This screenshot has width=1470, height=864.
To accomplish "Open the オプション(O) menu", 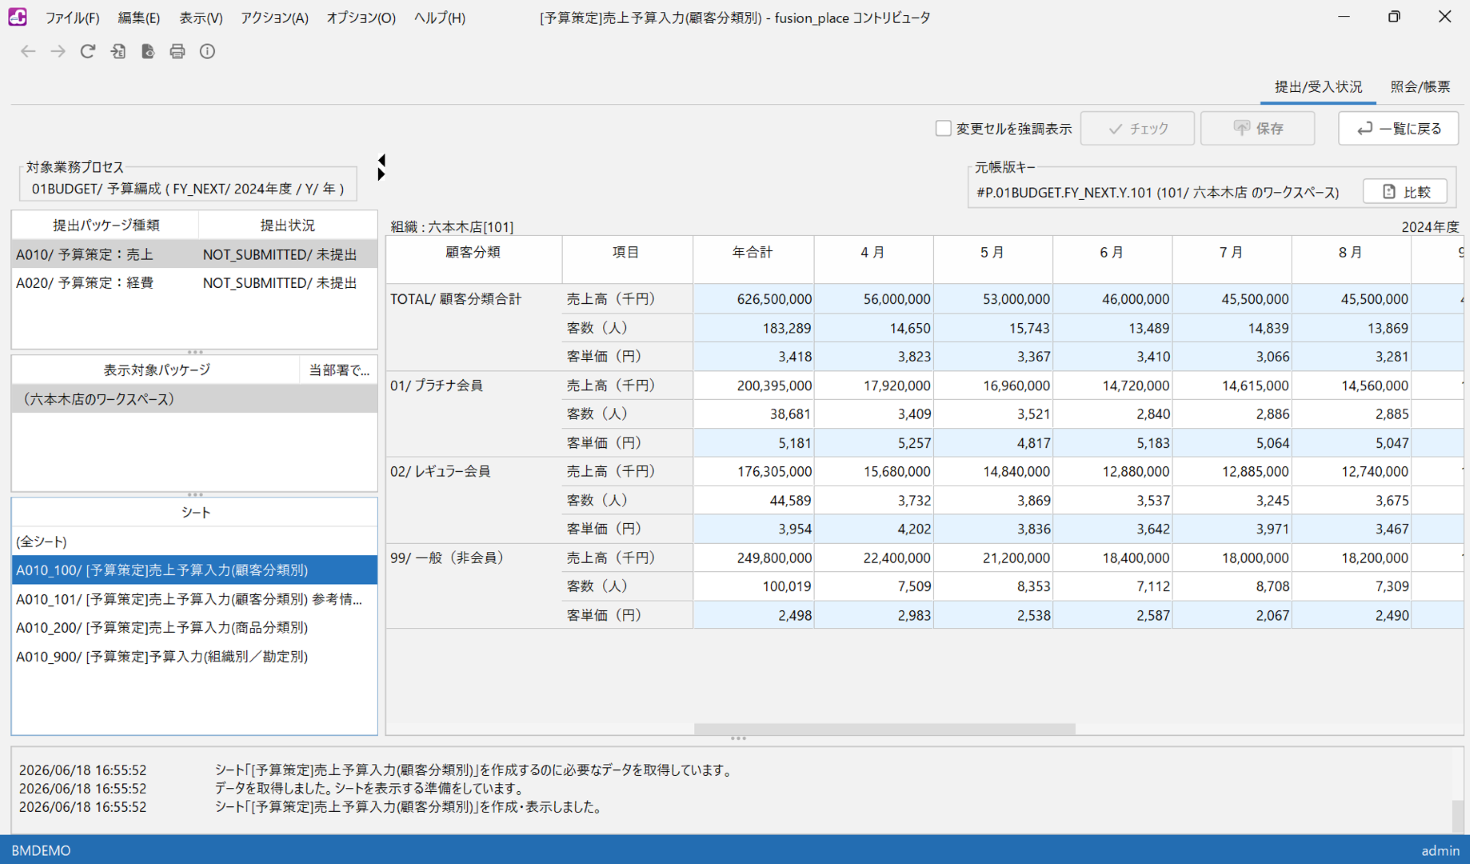I will click(x=361, y=18).
